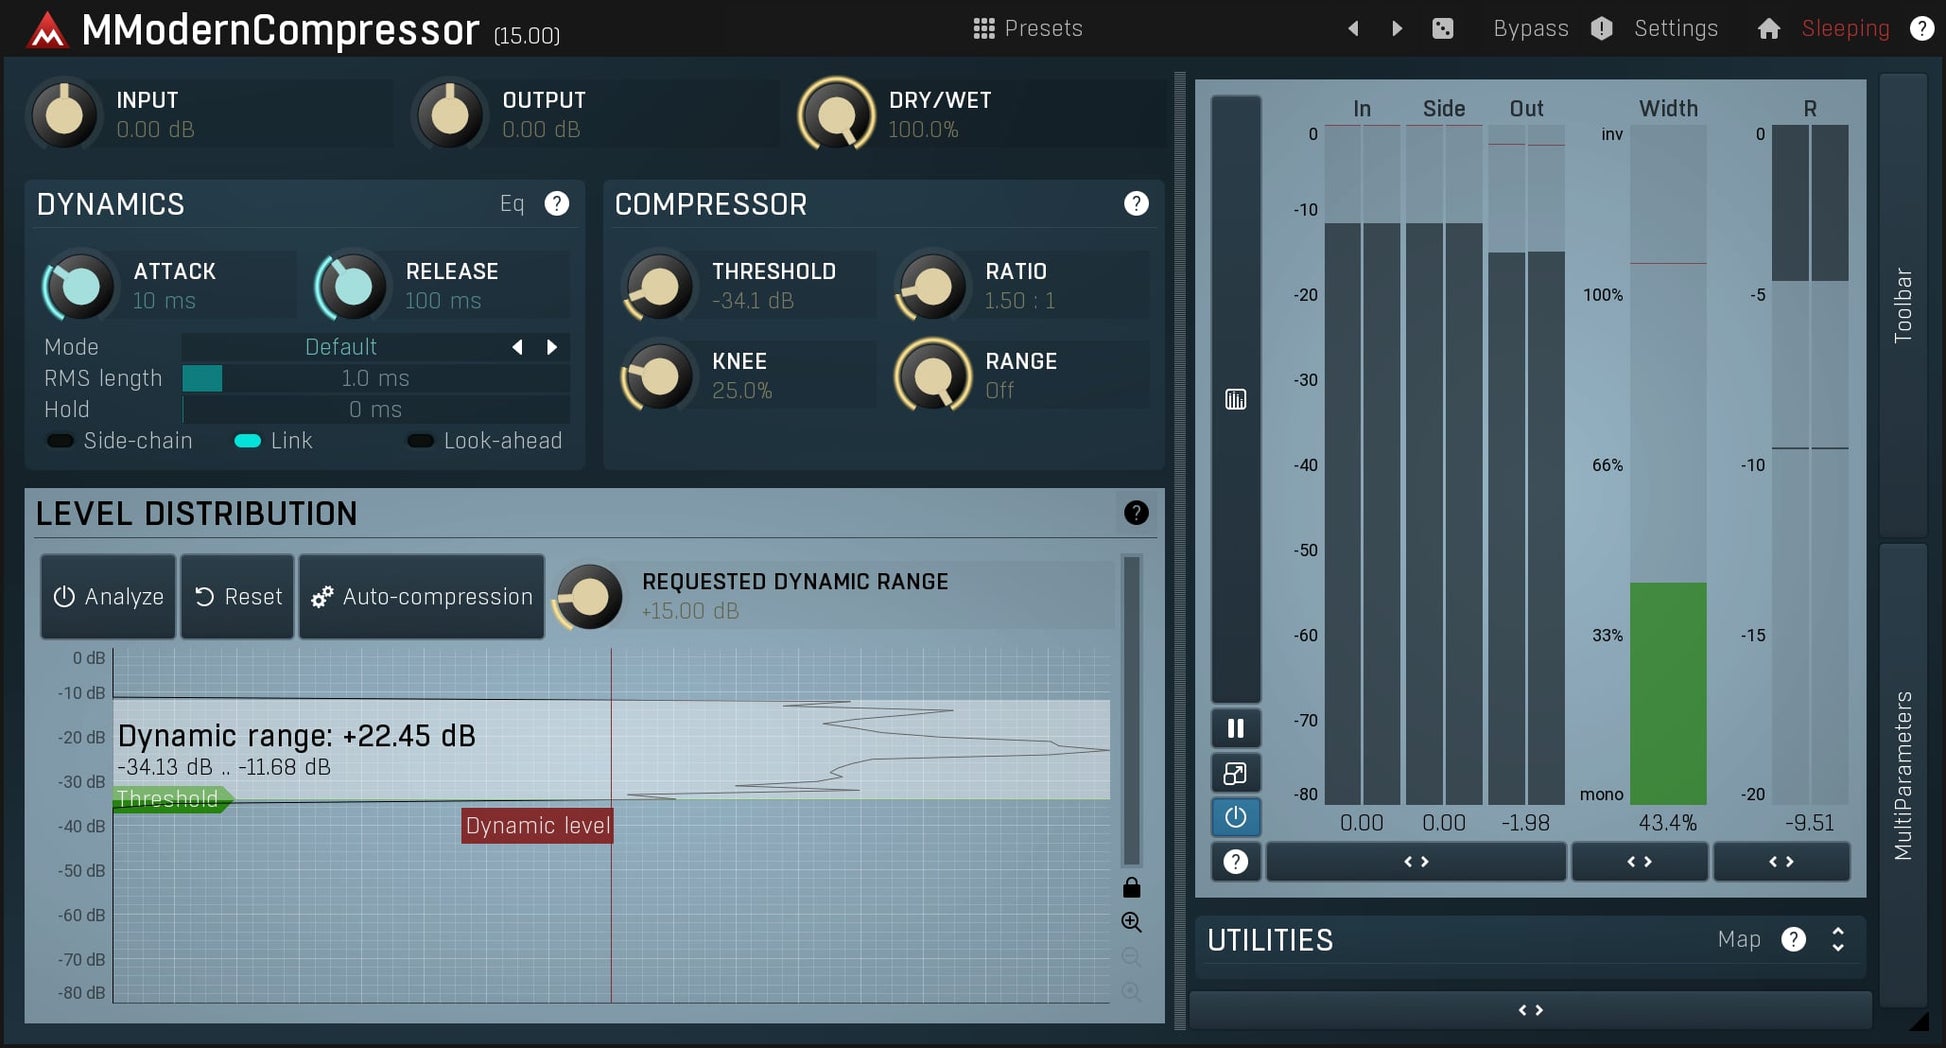
Task: Pause the metering with the pause icon
Action: 1236,728
